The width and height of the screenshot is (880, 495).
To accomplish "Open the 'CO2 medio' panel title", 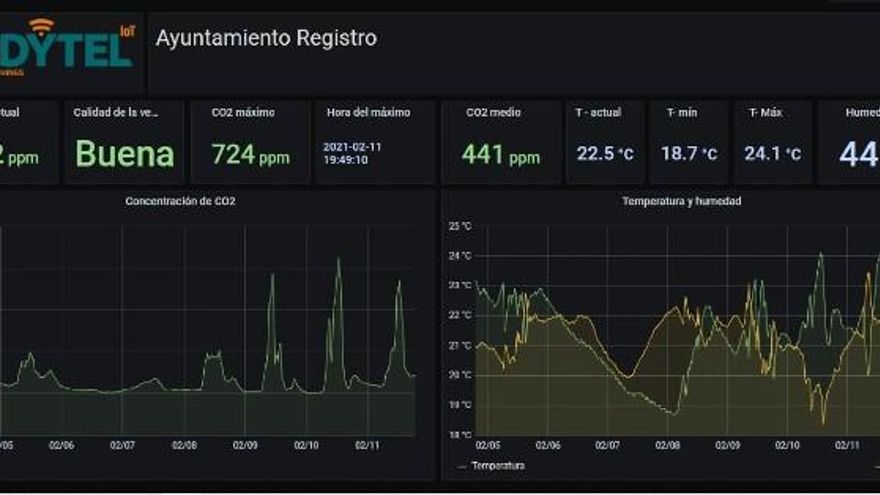I will (x=493, y=112).
